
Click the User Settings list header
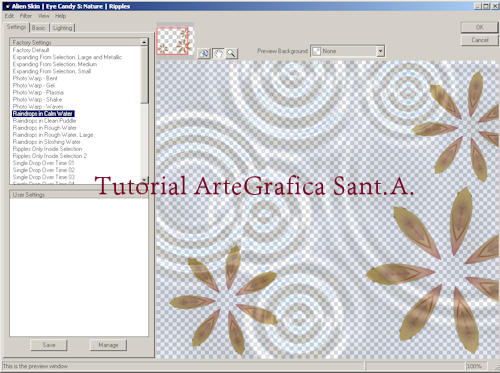tap(79, 194)
